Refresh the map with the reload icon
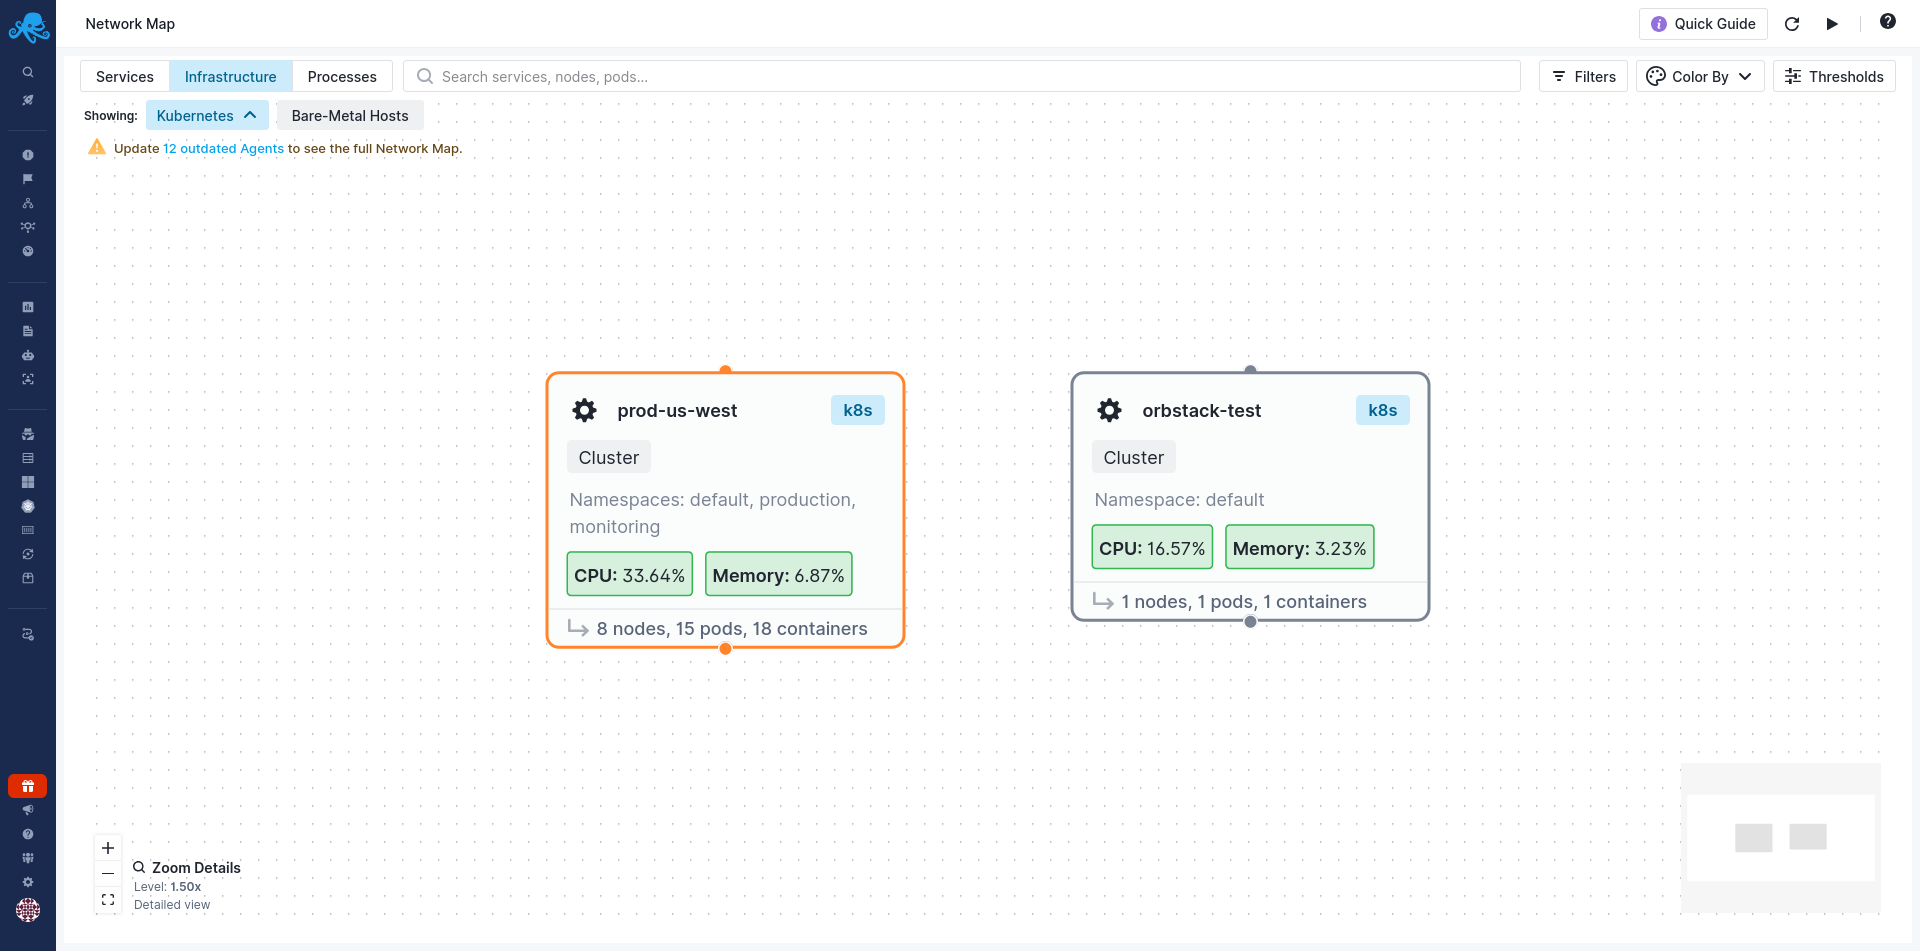 [x=1792, y=24]
